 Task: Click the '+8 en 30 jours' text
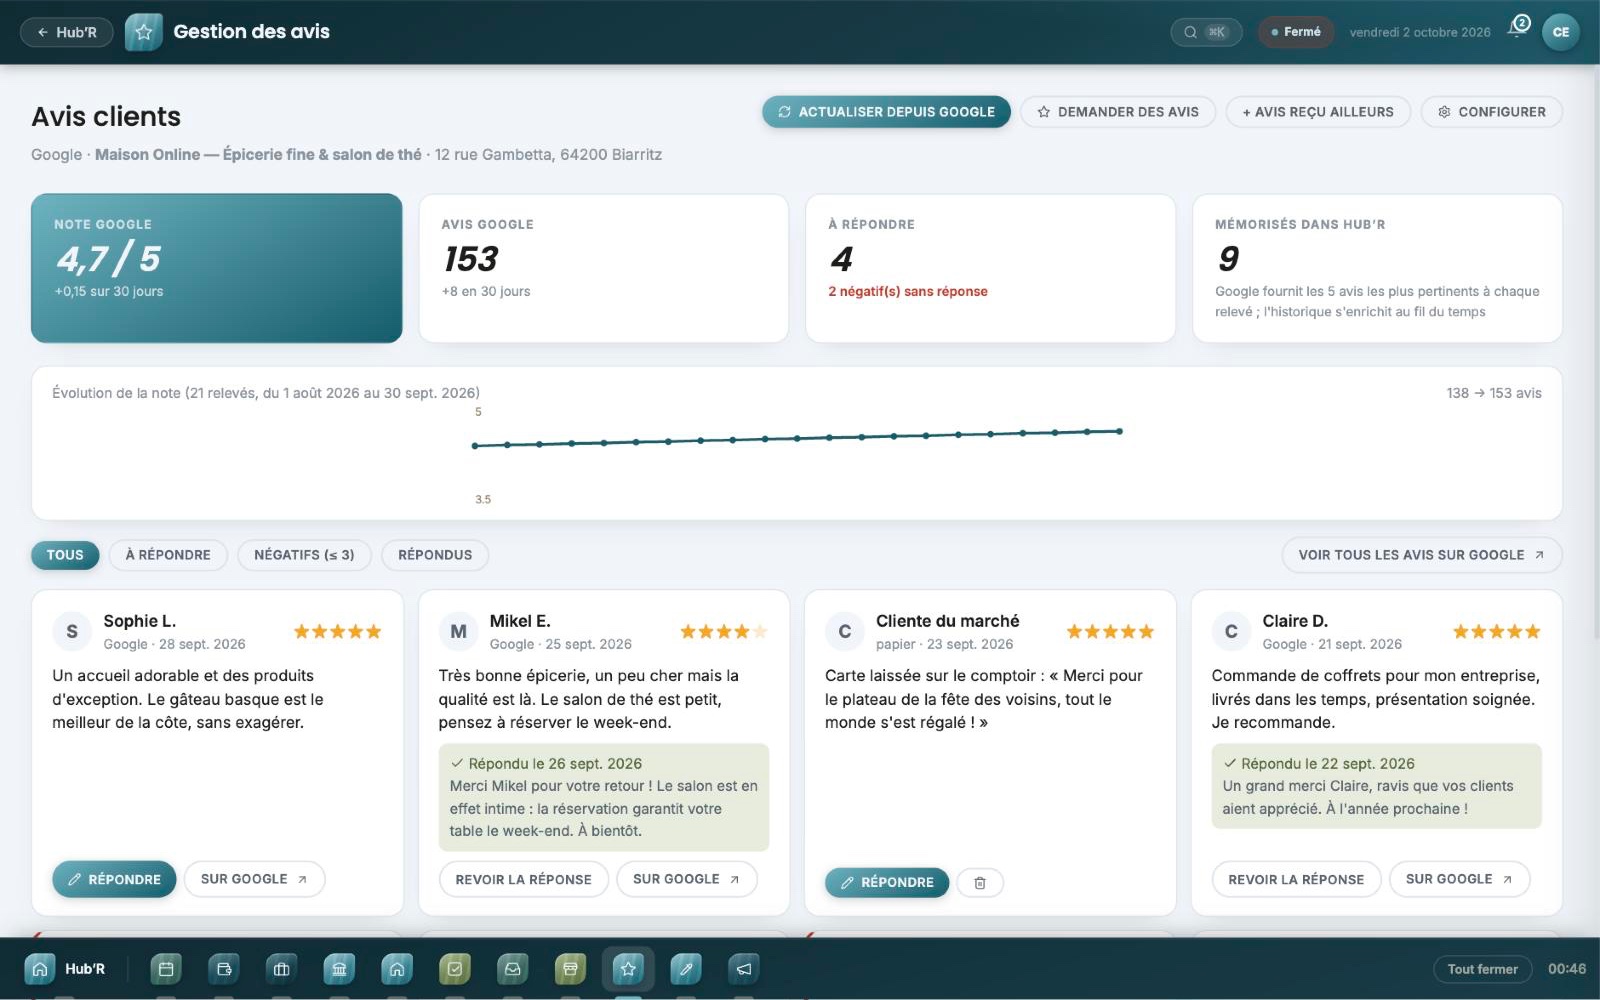click(x=486, y=292)
